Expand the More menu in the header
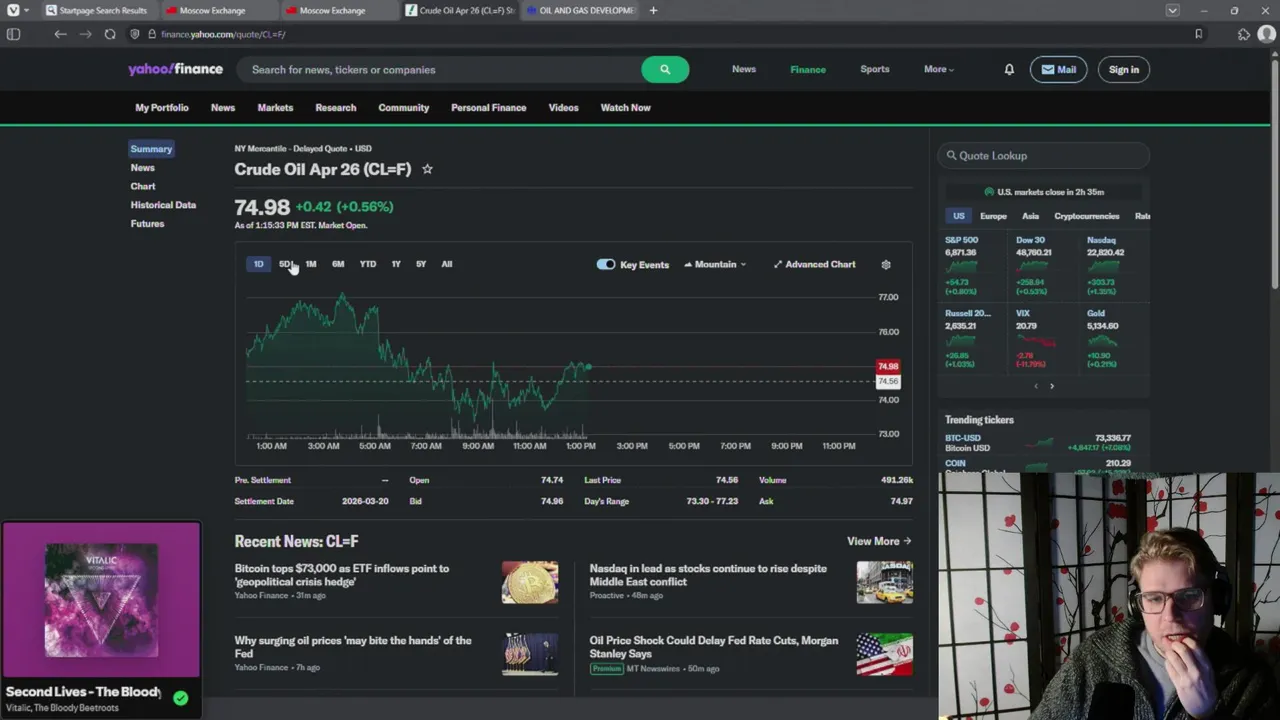Screen dimensions: 1280x720 tap(939, 69)
